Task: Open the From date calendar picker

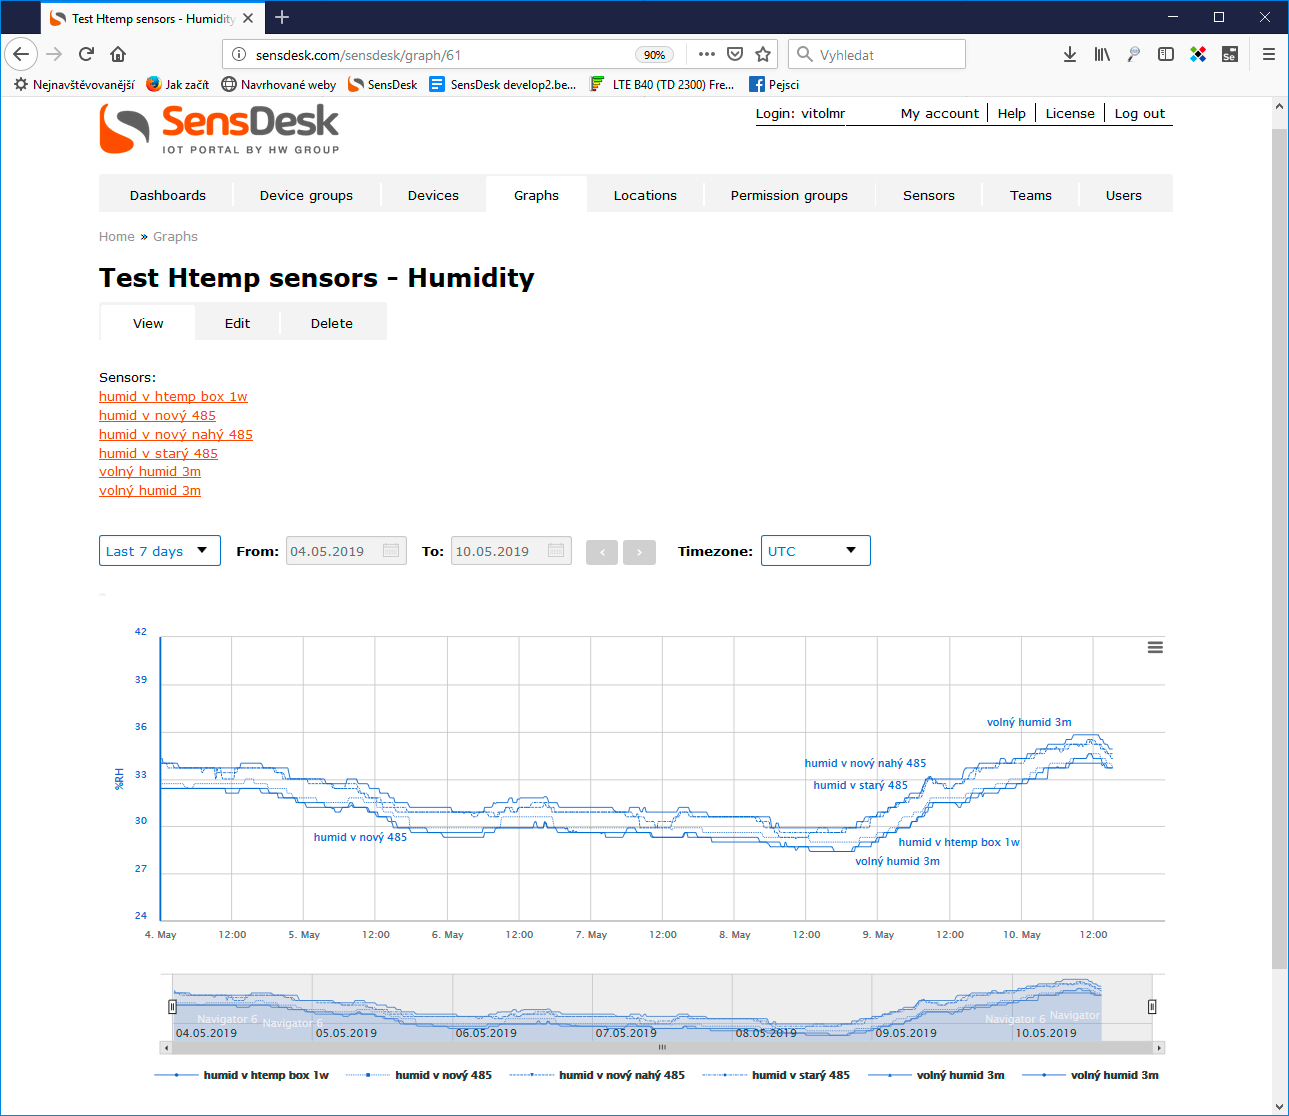Action: tap(391, 551)
